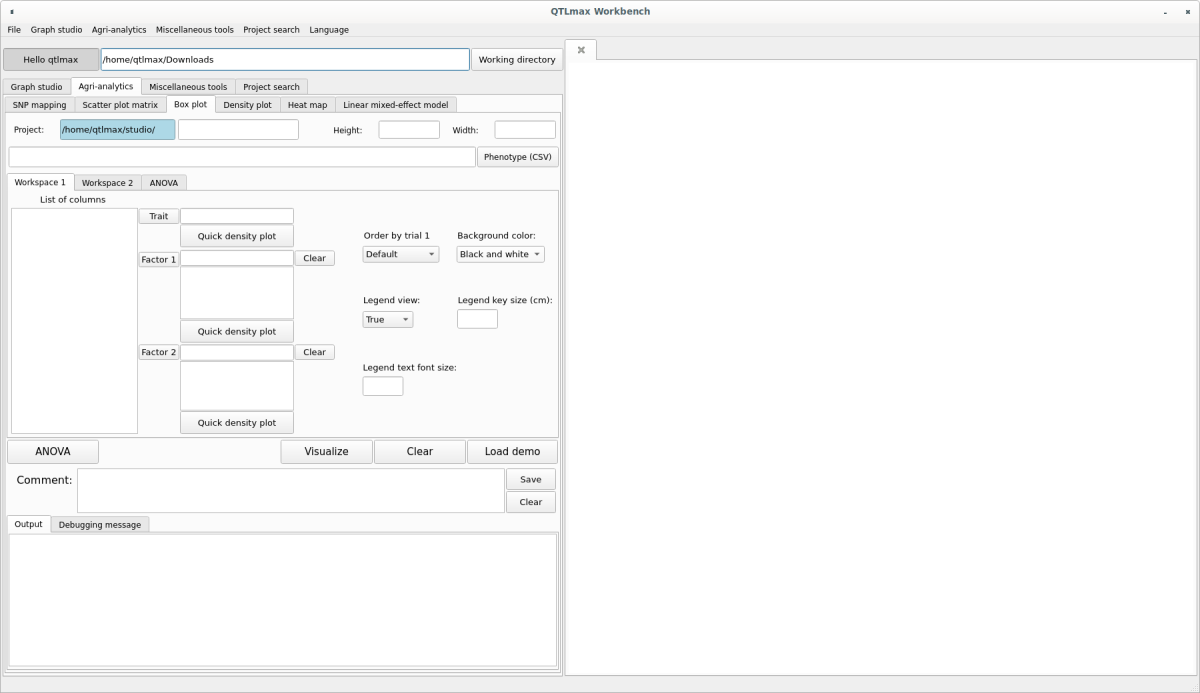1200x693 pixels.
Task: Open the Language menu
Action: pyautogui.click(x=329, y=30)
